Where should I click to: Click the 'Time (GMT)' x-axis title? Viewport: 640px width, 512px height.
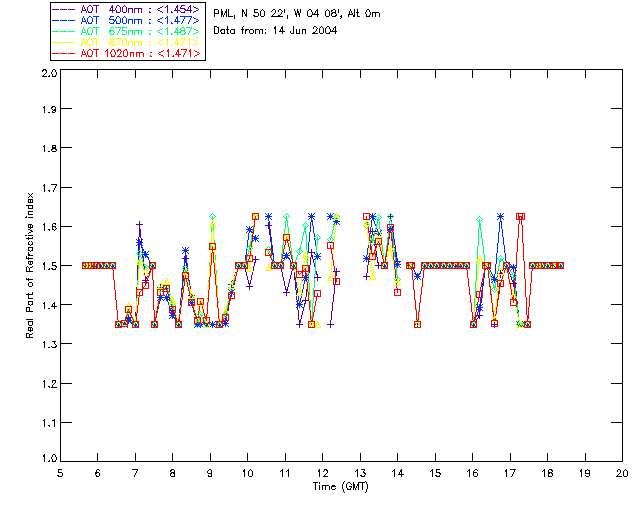point(341,487)
